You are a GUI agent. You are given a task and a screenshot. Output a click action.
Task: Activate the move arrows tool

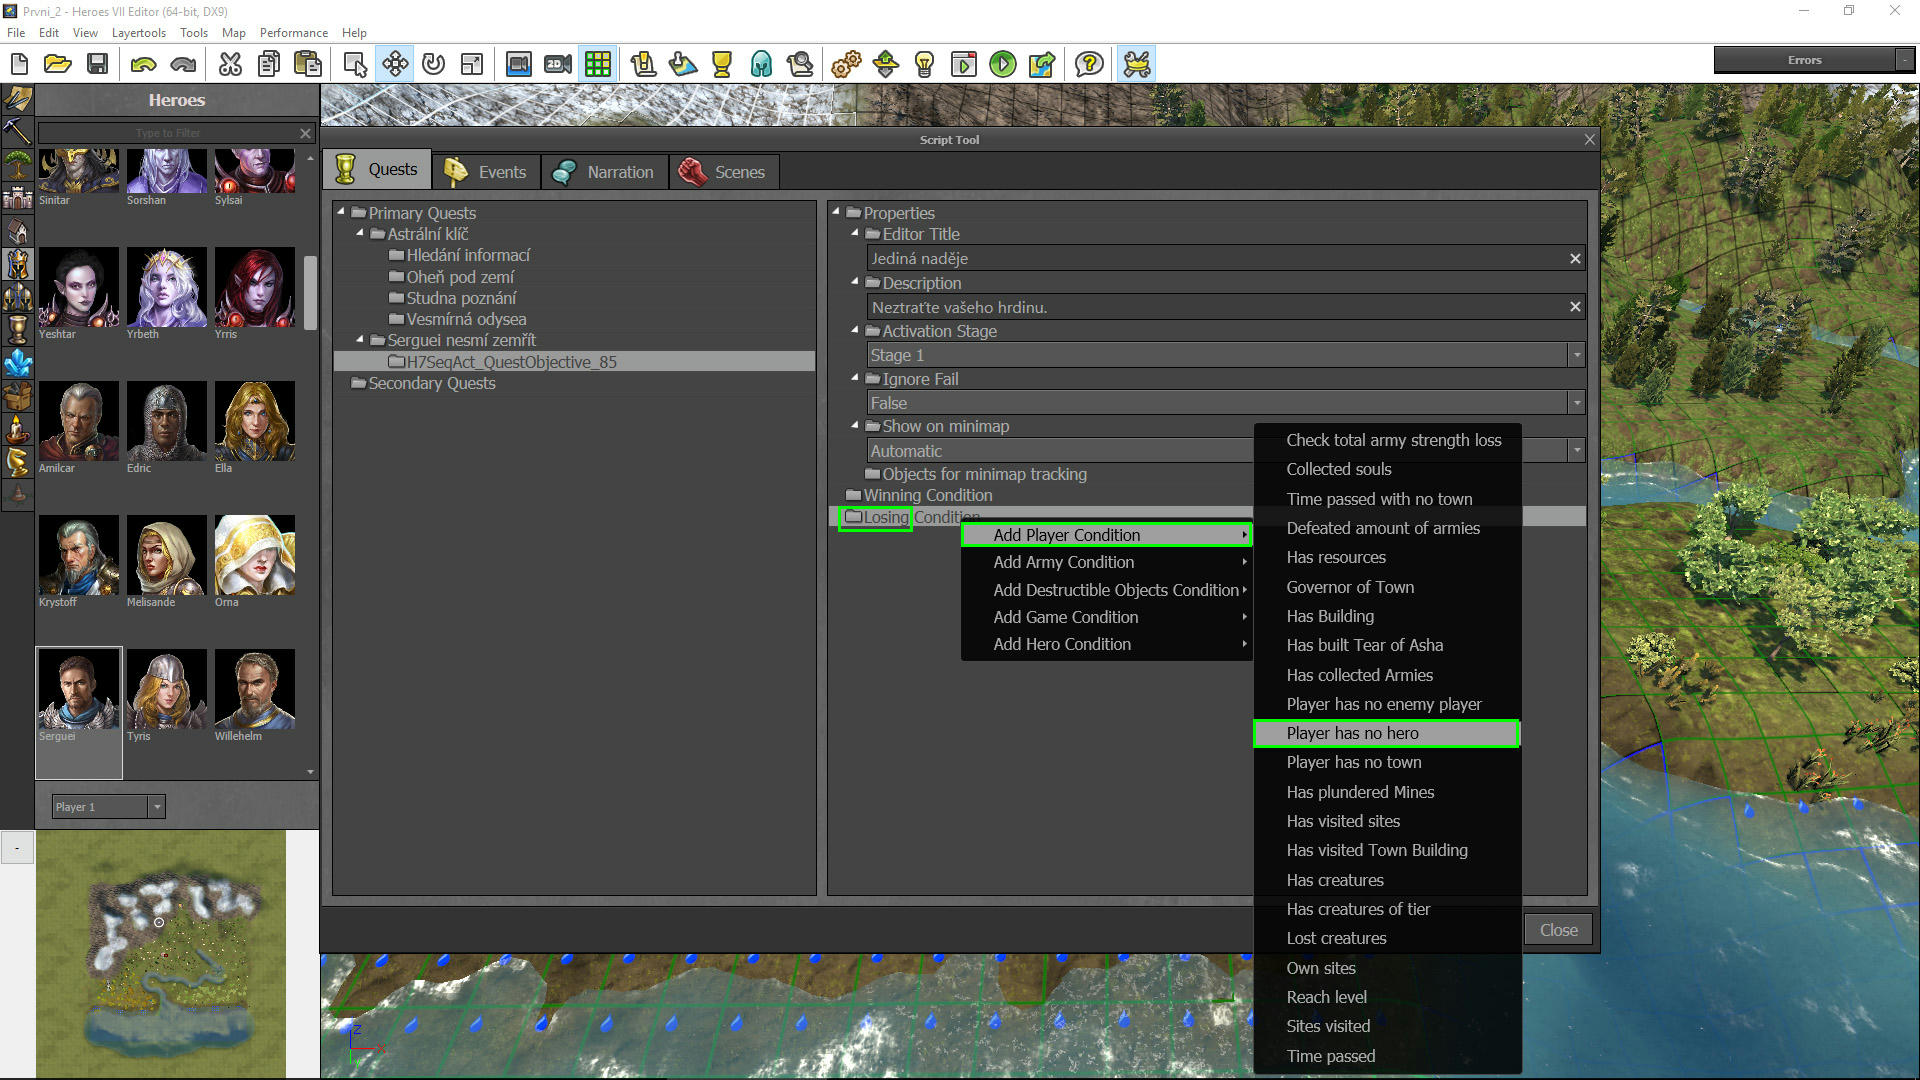point(395,65)
